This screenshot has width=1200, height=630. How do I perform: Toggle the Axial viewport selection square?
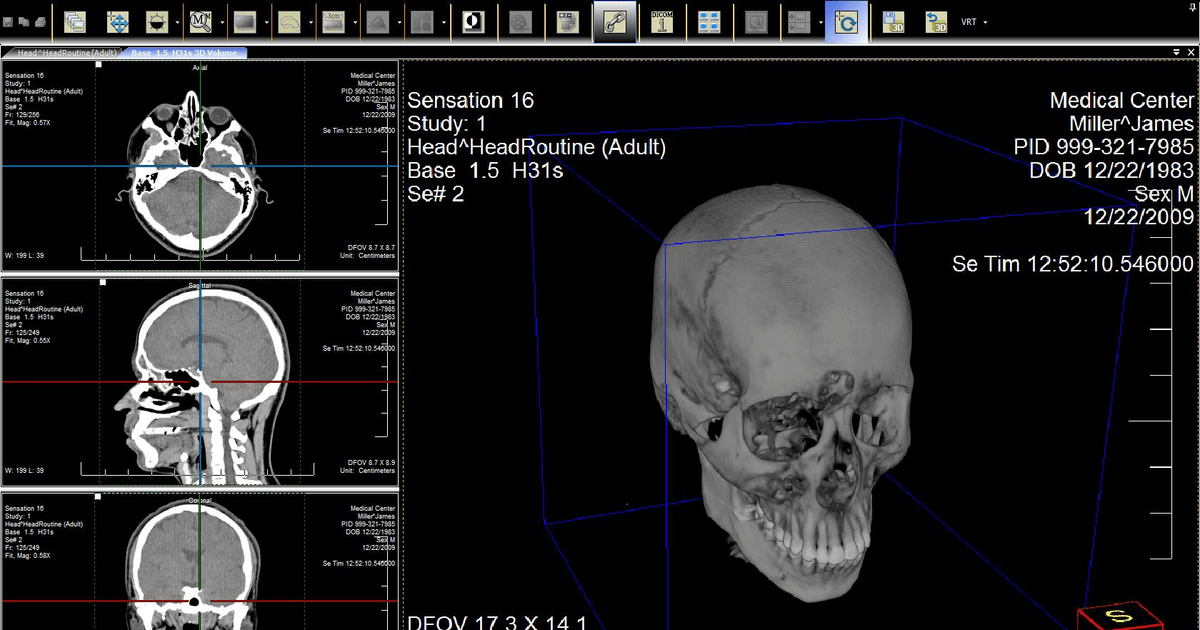click(x=96, y=62)
